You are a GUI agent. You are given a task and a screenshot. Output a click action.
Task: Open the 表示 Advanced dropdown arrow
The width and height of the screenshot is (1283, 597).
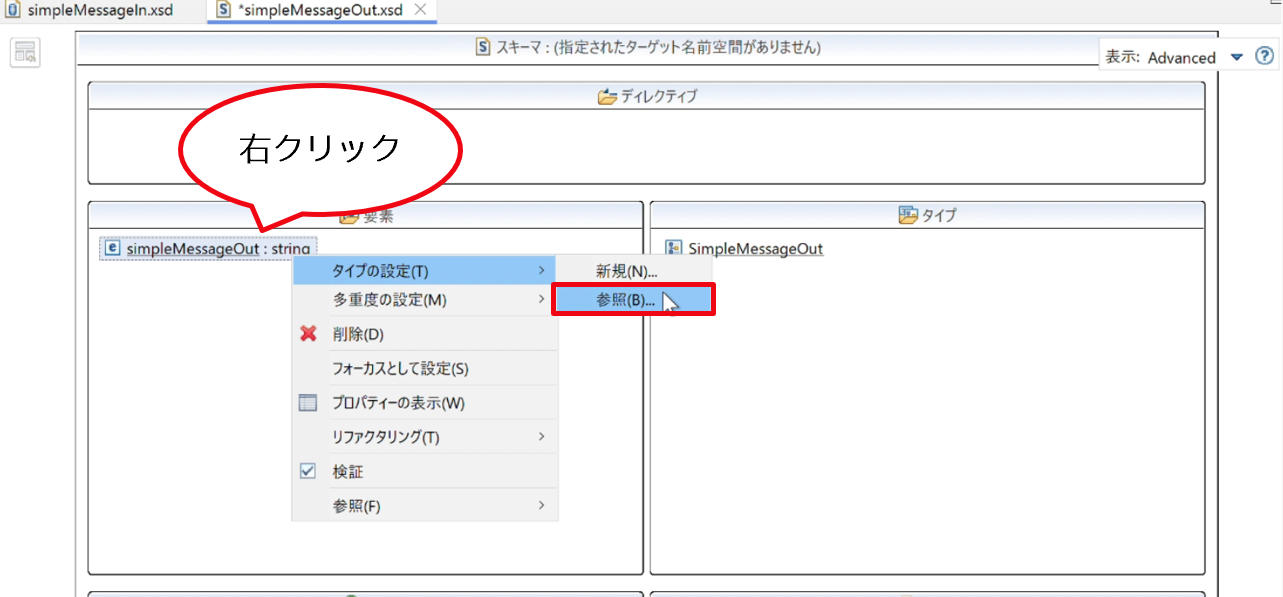pos(1236,58)
